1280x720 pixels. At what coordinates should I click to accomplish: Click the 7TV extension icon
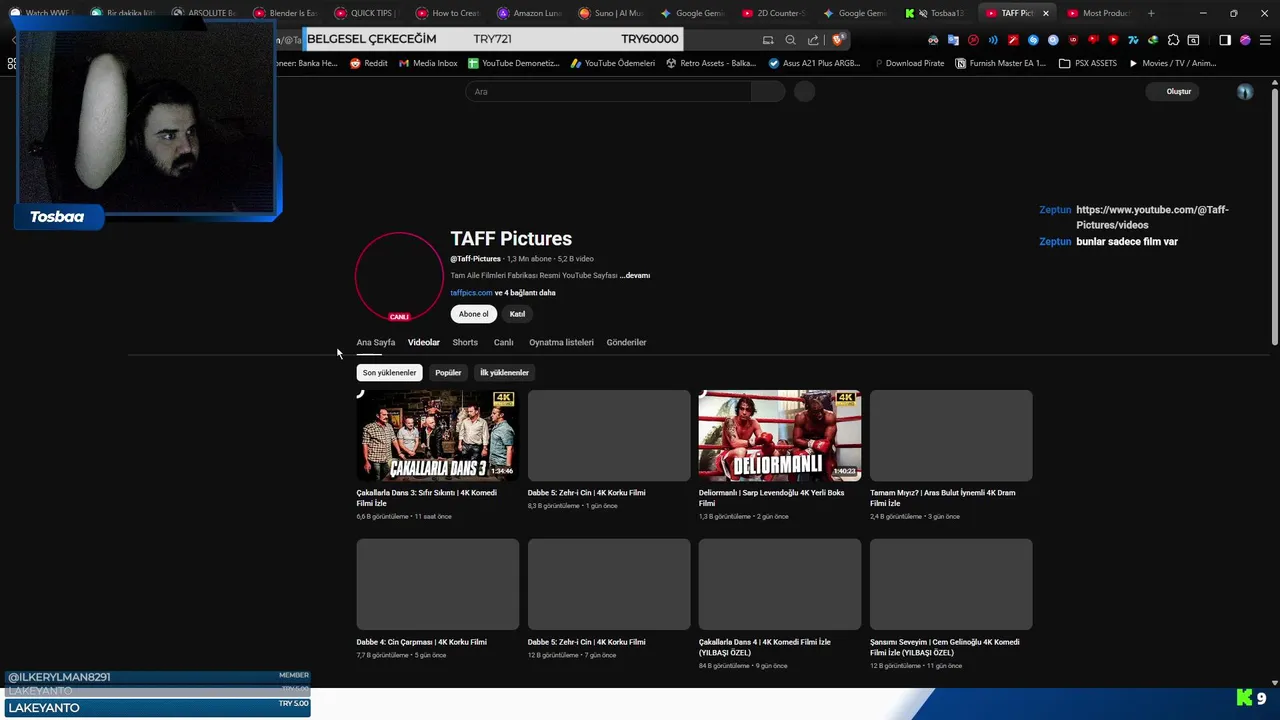click(1133, 40)
